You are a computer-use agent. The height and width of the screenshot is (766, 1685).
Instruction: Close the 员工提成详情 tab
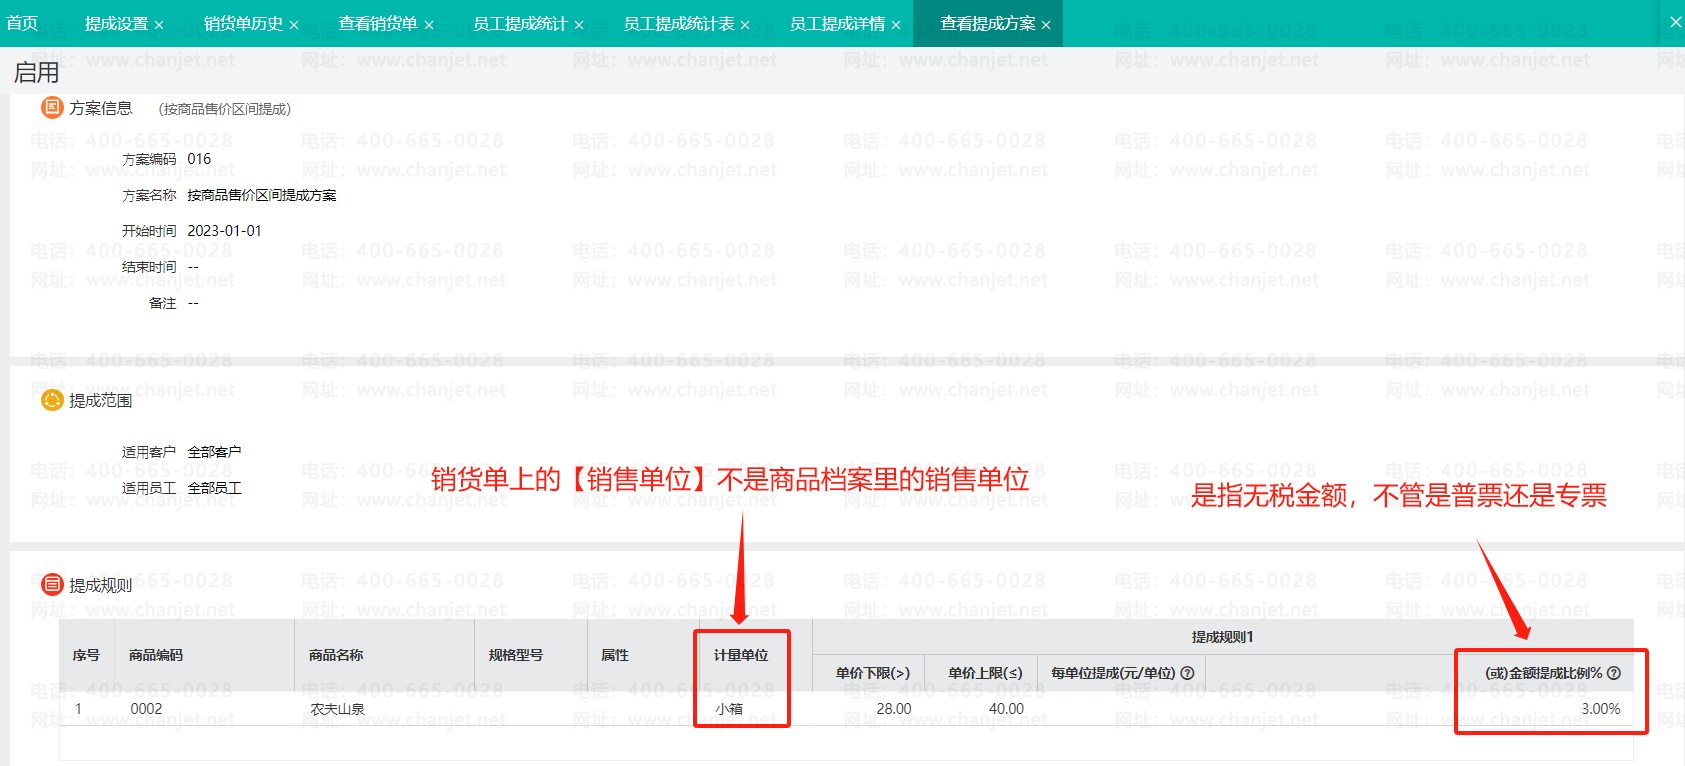896,25
